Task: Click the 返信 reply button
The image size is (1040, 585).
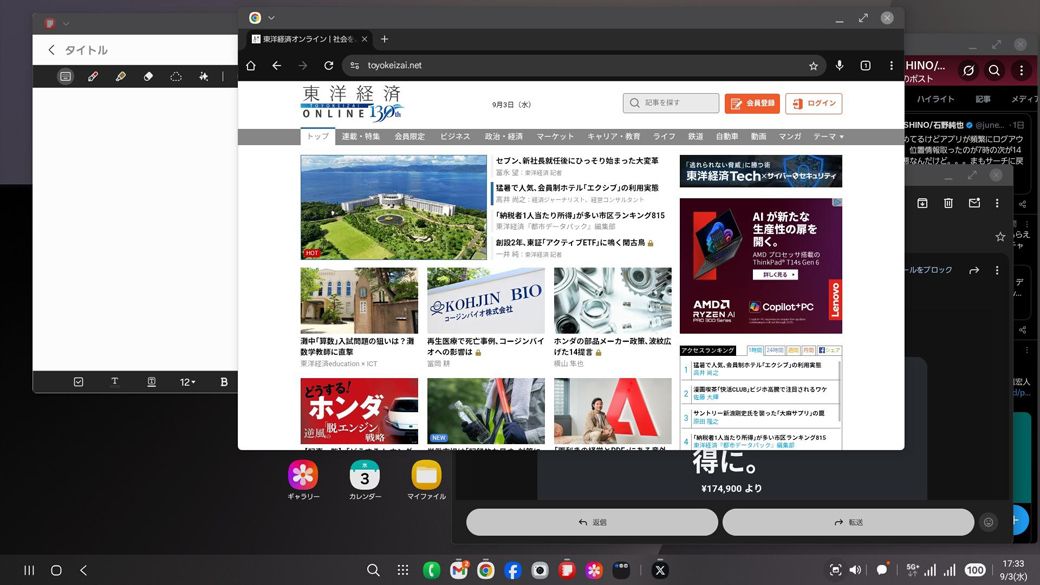Action: click(x=592, y=522)
